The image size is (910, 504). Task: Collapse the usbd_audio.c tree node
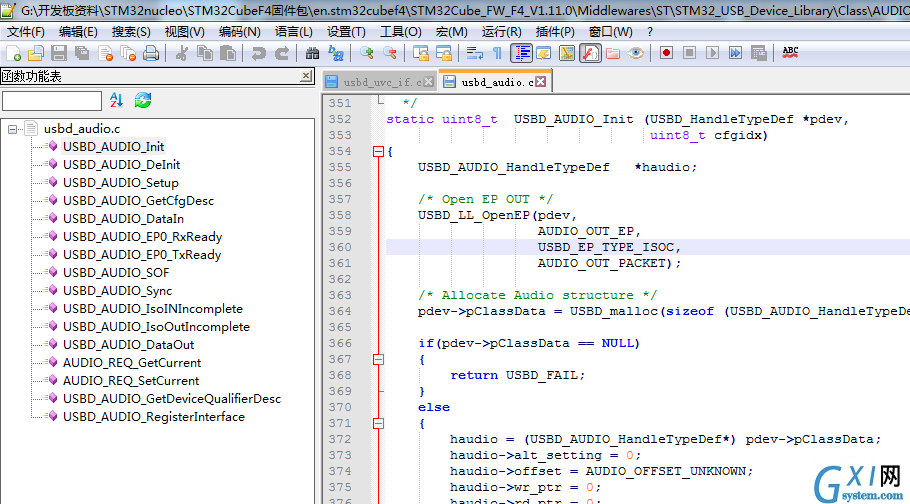click(12, 129)
